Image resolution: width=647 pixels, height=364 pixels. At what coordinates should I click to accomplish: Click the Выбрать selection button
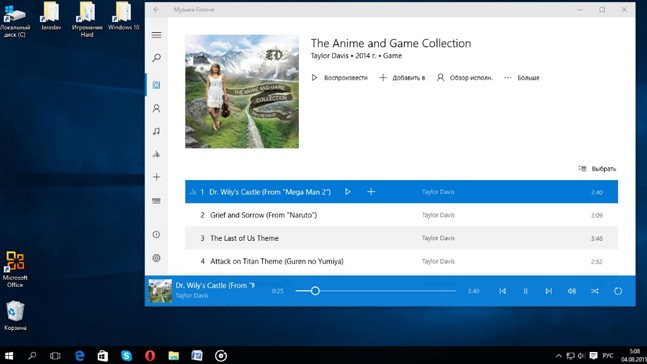coord(597,168)
